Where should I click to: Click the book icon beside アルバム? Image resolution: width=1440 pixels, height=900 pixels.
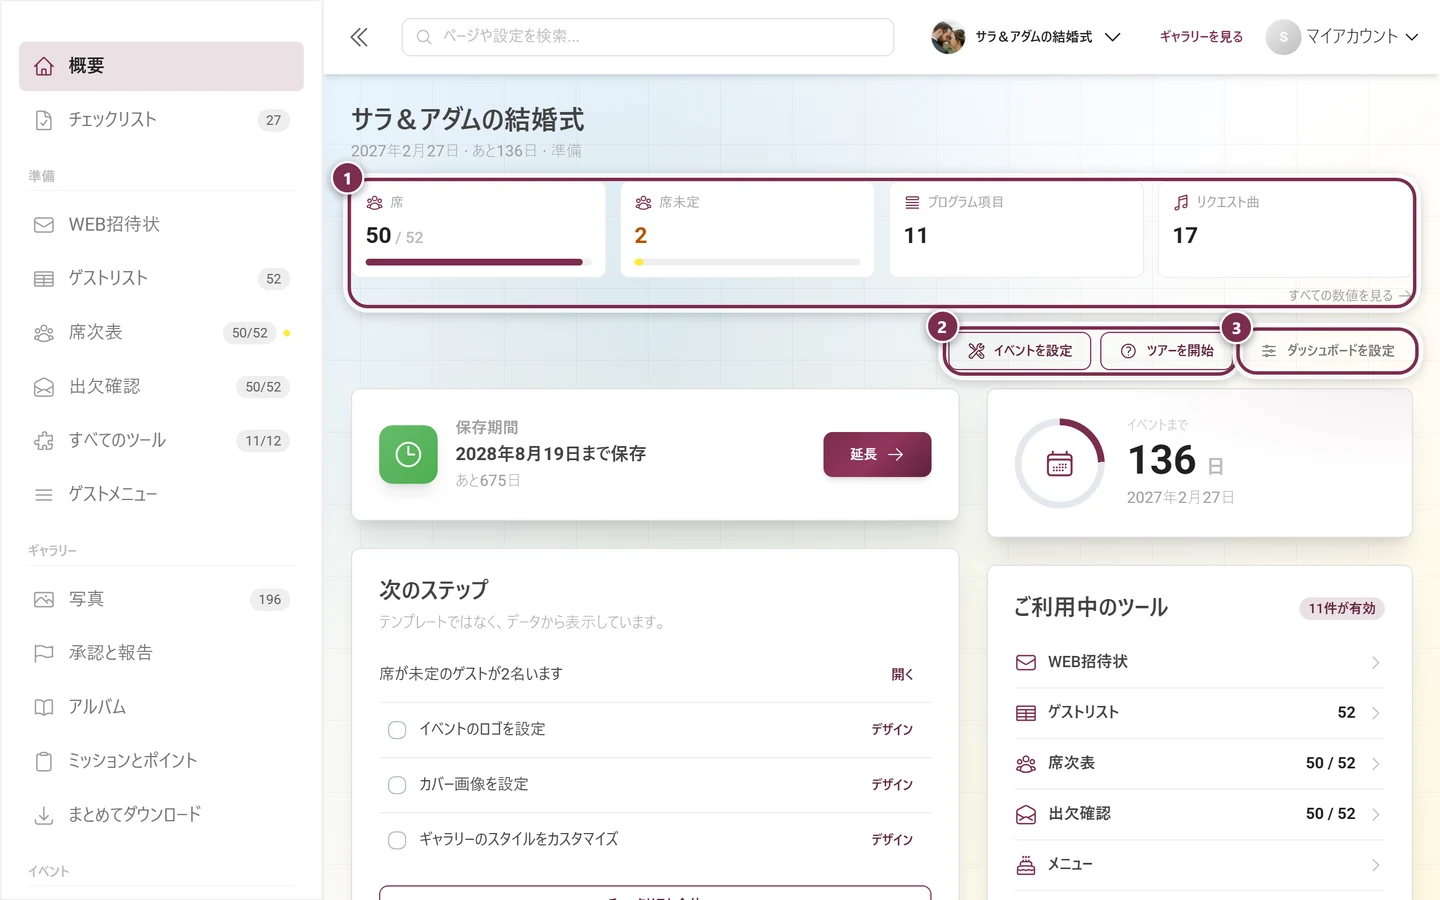[44, 708]
